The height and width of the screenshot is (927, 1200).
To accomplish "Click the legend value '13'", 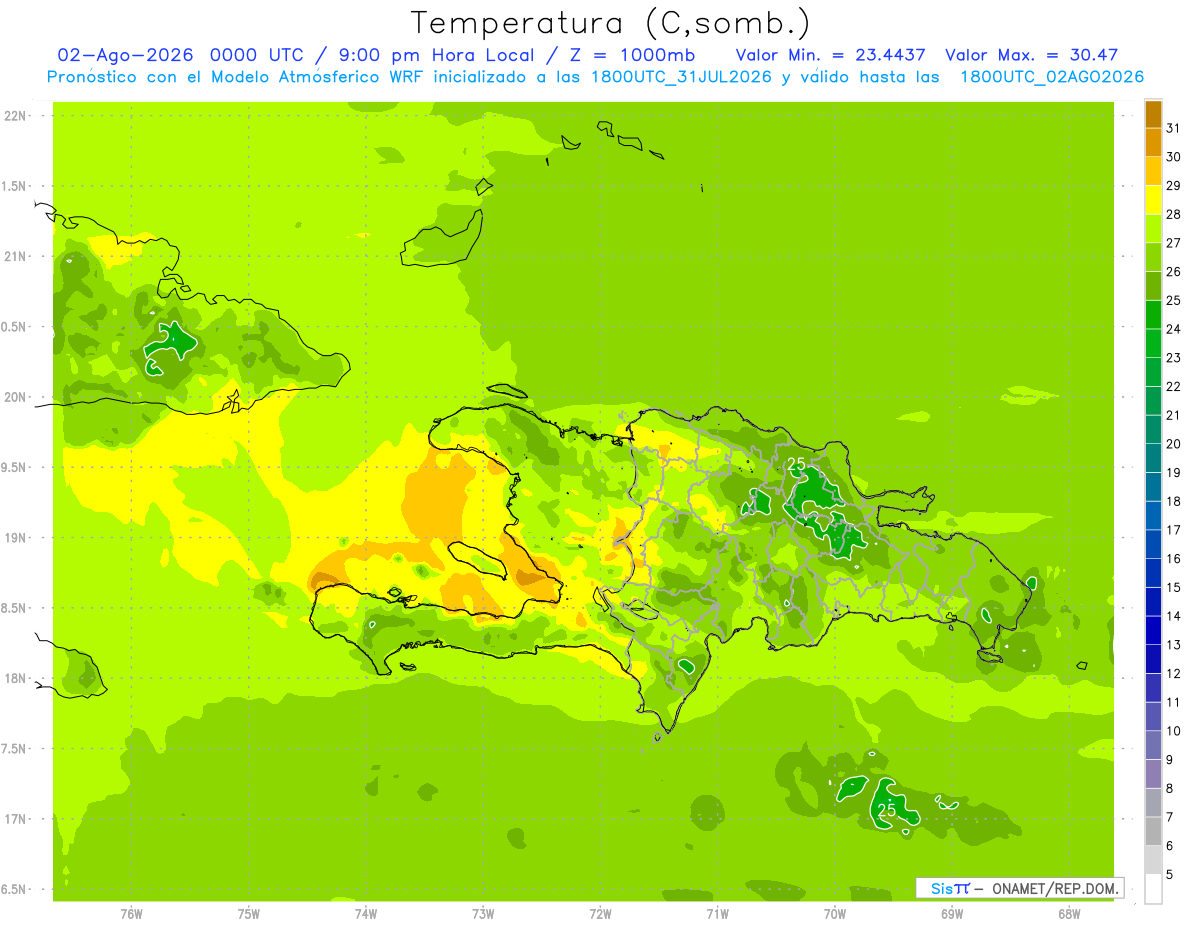I will point(1174,645).
